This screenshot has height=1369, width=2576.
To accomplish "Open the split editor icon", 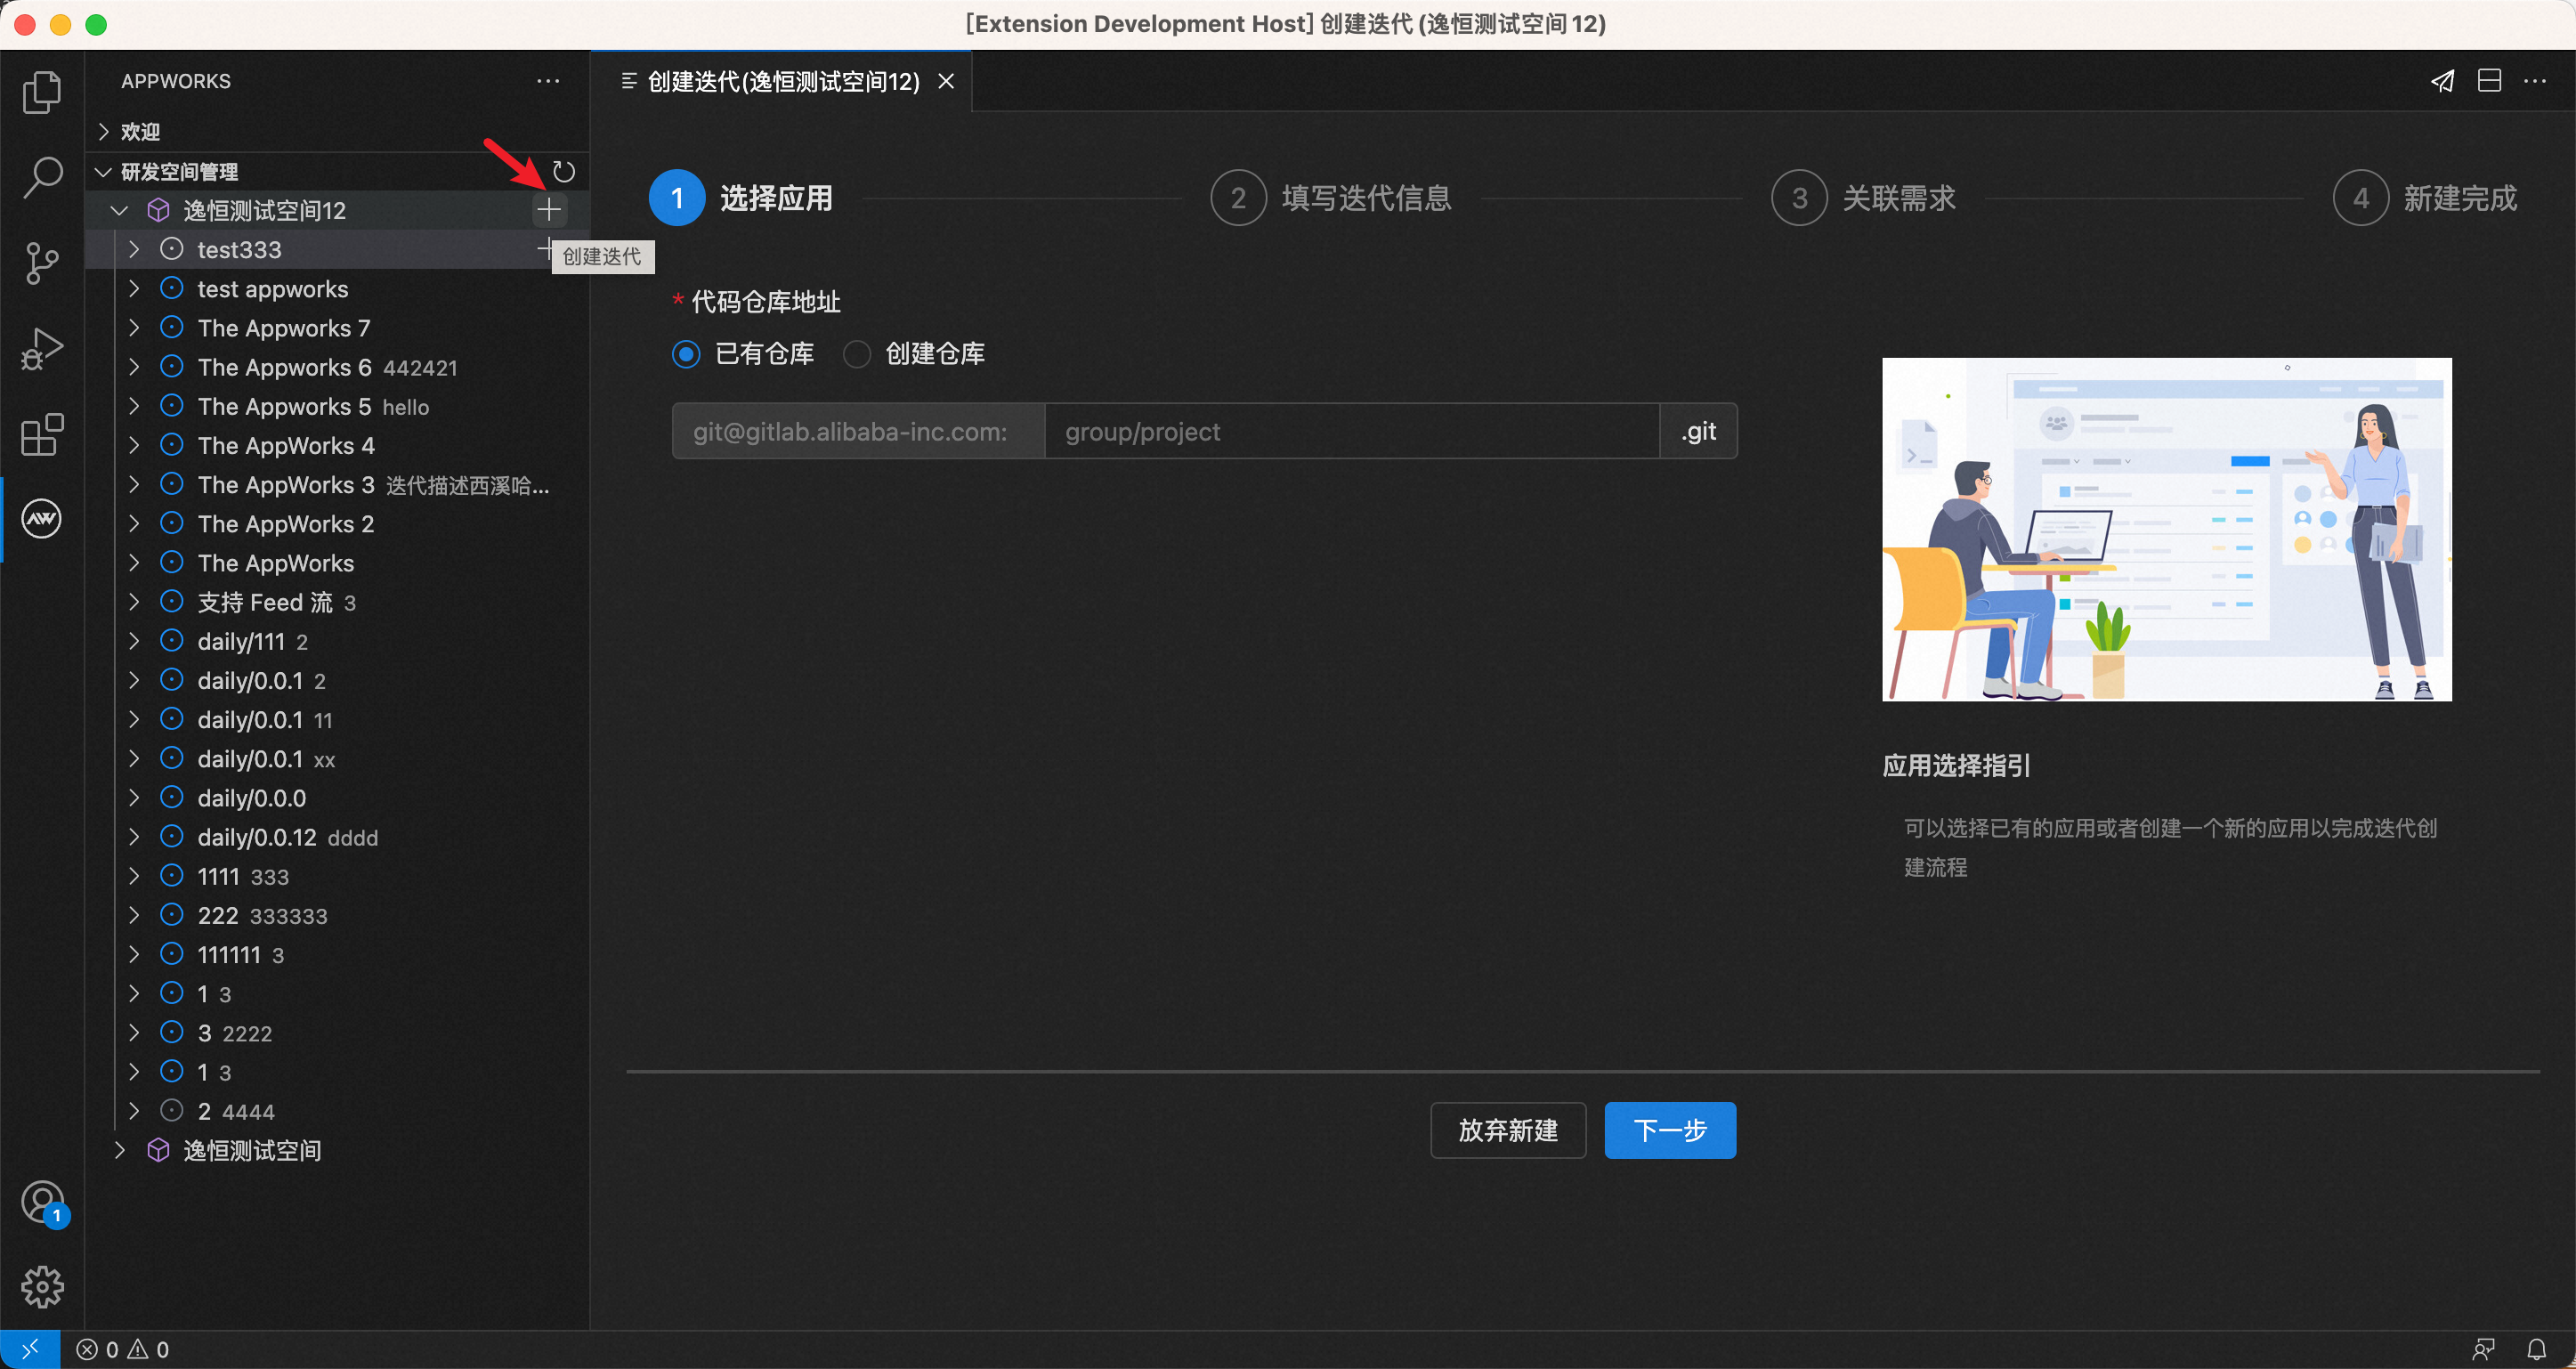I will pyautogui.click(x=2490, y=81).
